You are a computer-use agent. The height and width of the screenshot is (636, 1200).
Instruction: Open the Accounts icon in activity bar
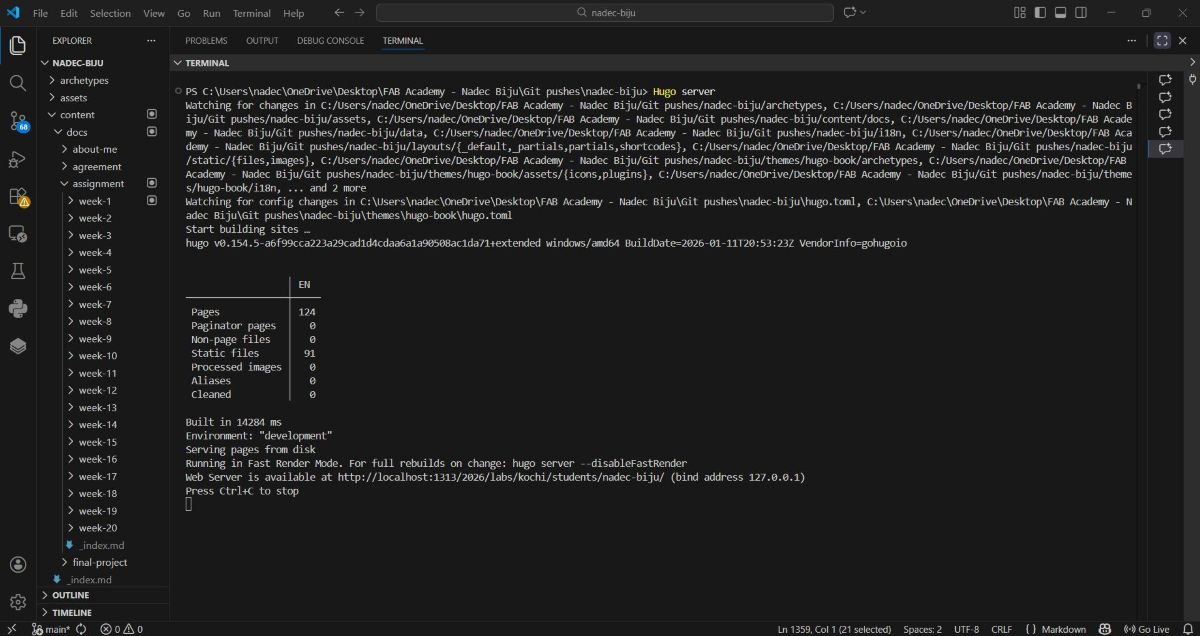(x=17, y=563)
